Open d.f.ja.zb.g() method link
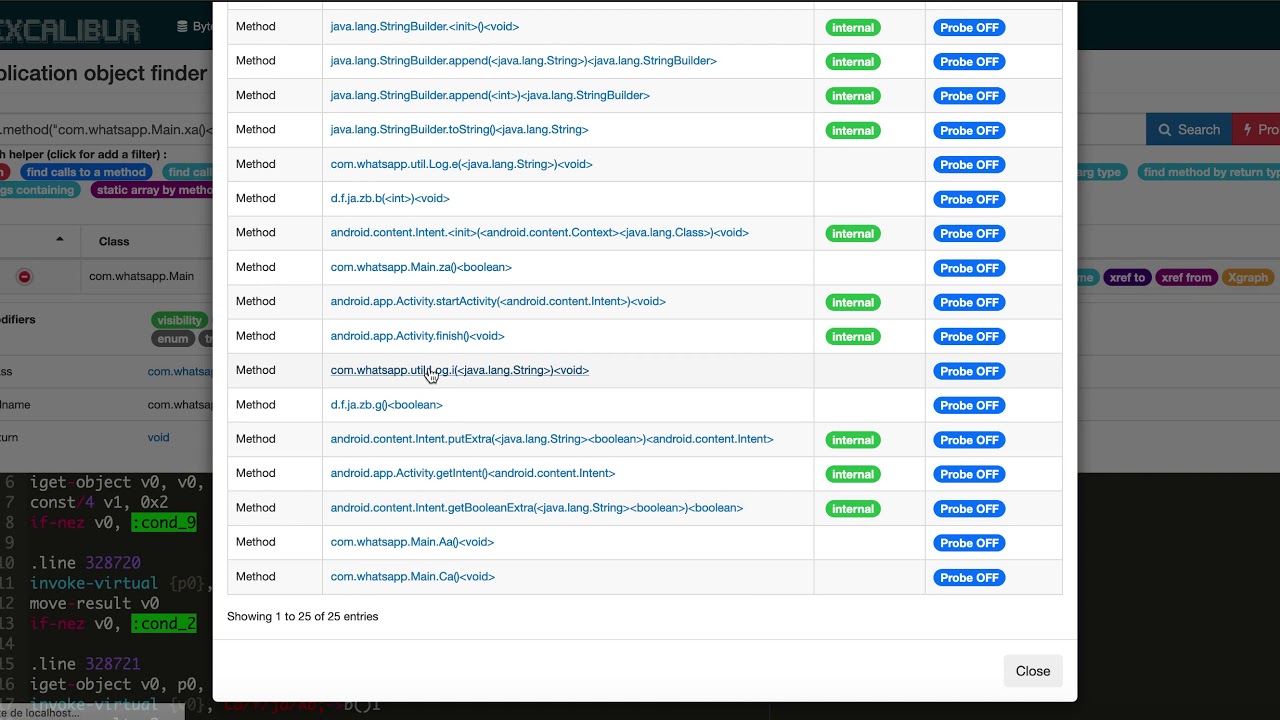This screenshot has height=720, width=1280. click(x=386, y=405)
